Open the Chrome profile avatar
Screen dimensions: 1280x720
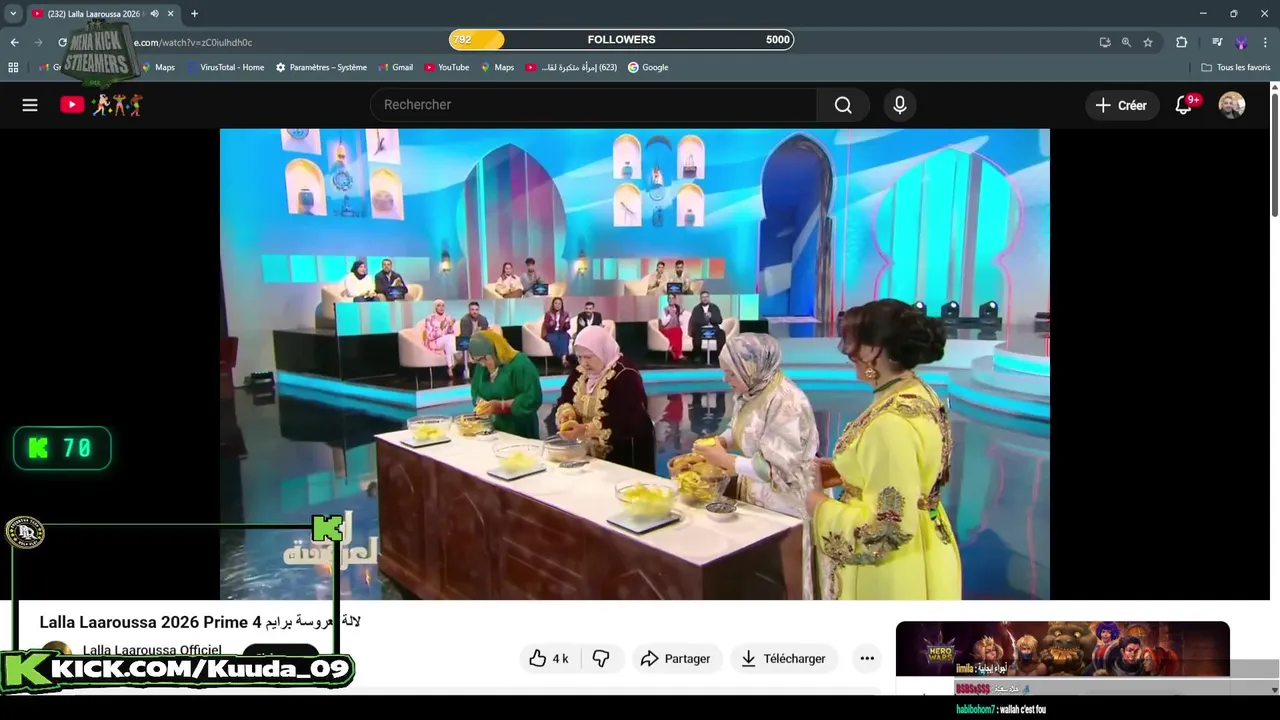tap(1241, 42)
